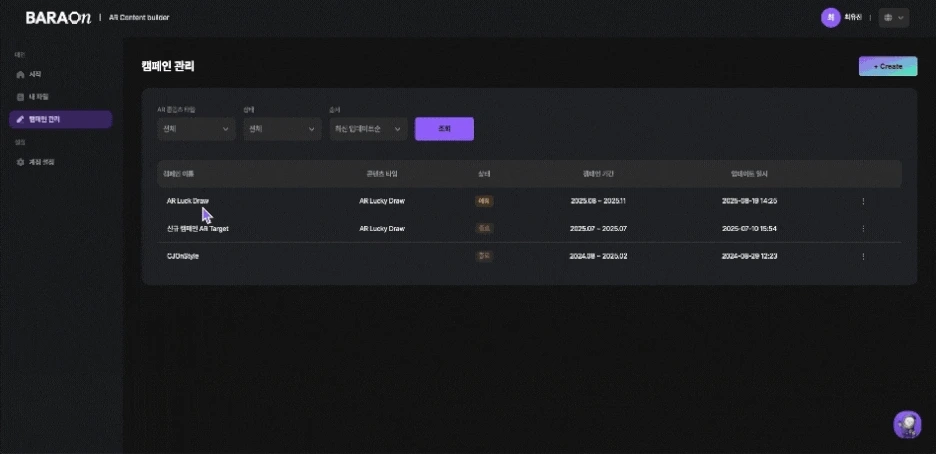Screen dimensions: 936x454
Task: Open account settings gear icon
Action: pyautogui.click(x=20, y=162)
